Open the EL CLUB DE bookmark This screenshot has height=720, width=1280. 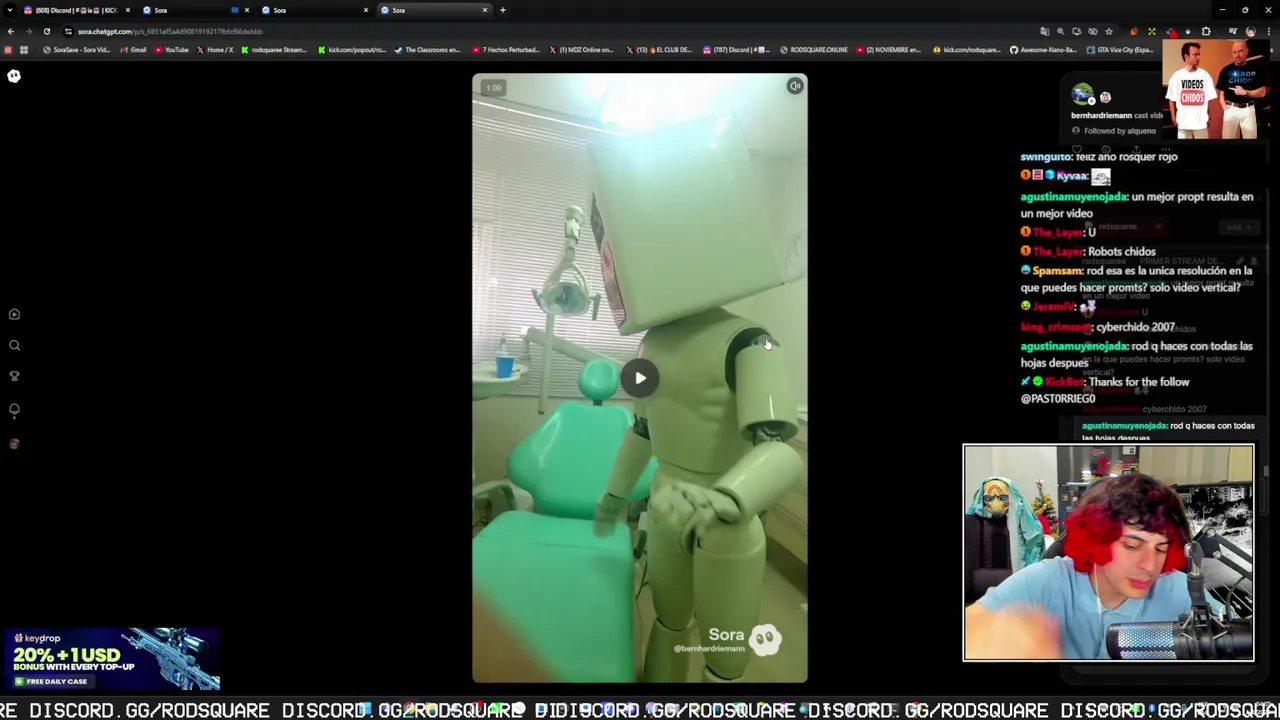pos(659,50)
